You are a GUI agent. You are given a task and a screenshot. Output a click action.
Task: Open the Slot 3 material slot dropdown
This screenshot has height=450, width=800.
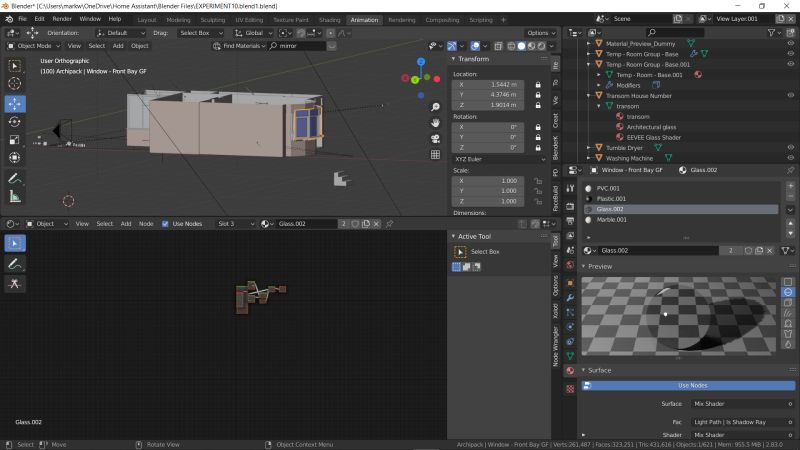(235, 224)
